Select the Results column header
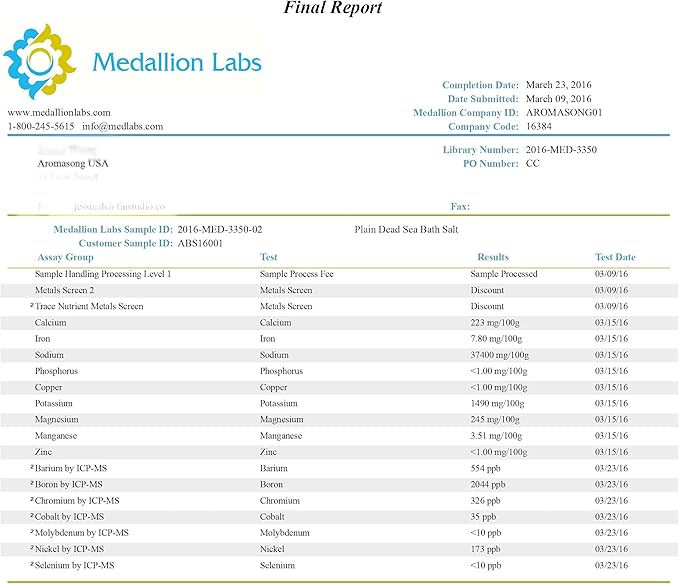 click(493, 257)
